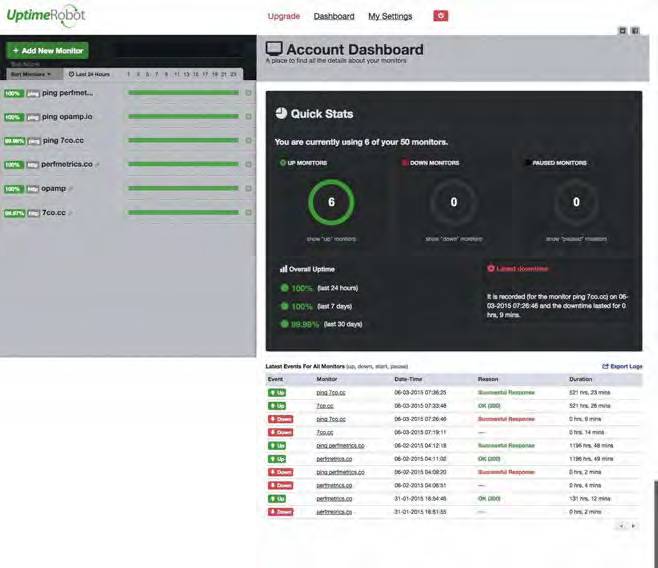The image size is (658, 568).
Task: Click uptime bar for sidebar ping 7co.cc
Action: pyautogui.click(x=183, y=141)
